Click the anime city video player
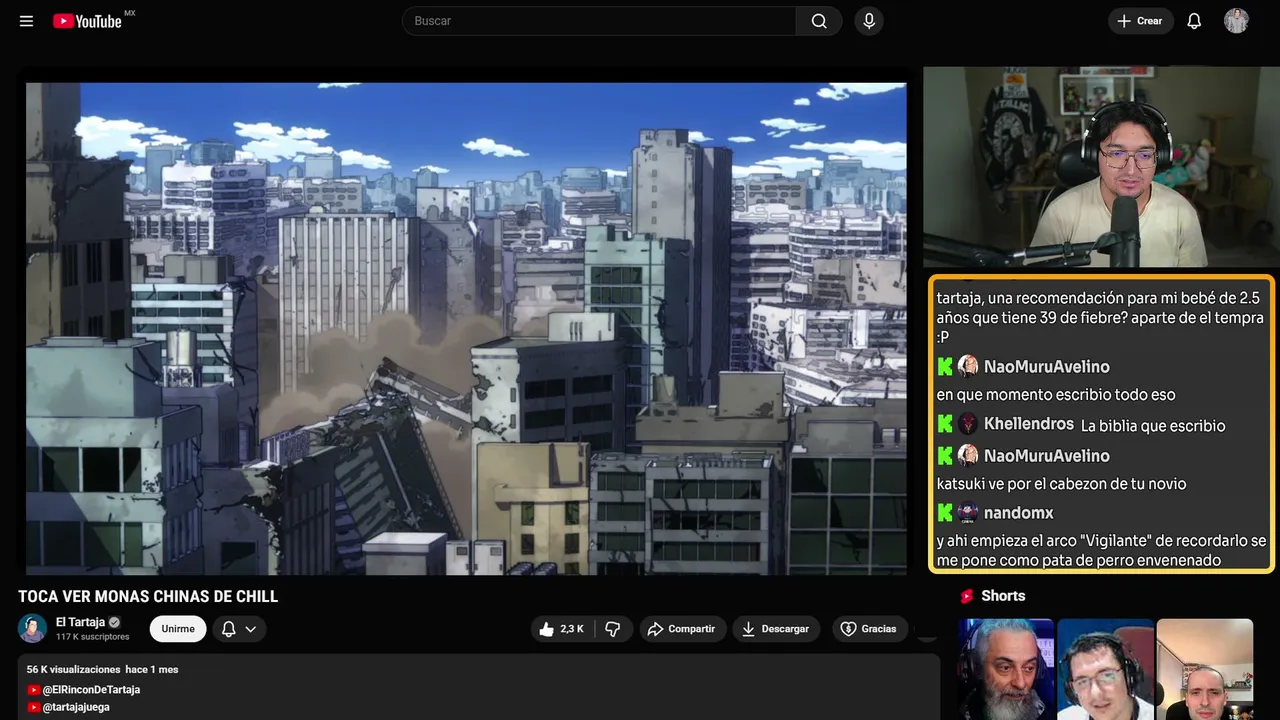 pyautogui.click(x=466, y=328)
